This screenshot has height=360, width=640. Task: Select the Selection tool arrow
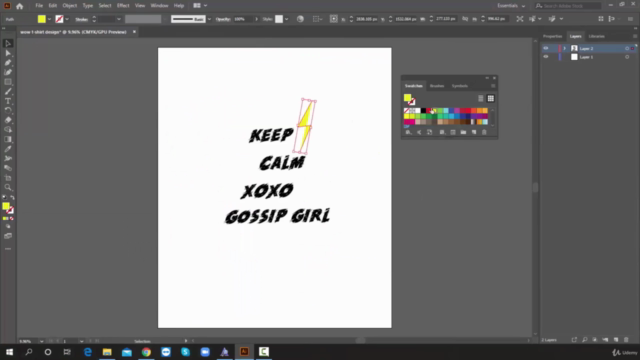point(8,43)
